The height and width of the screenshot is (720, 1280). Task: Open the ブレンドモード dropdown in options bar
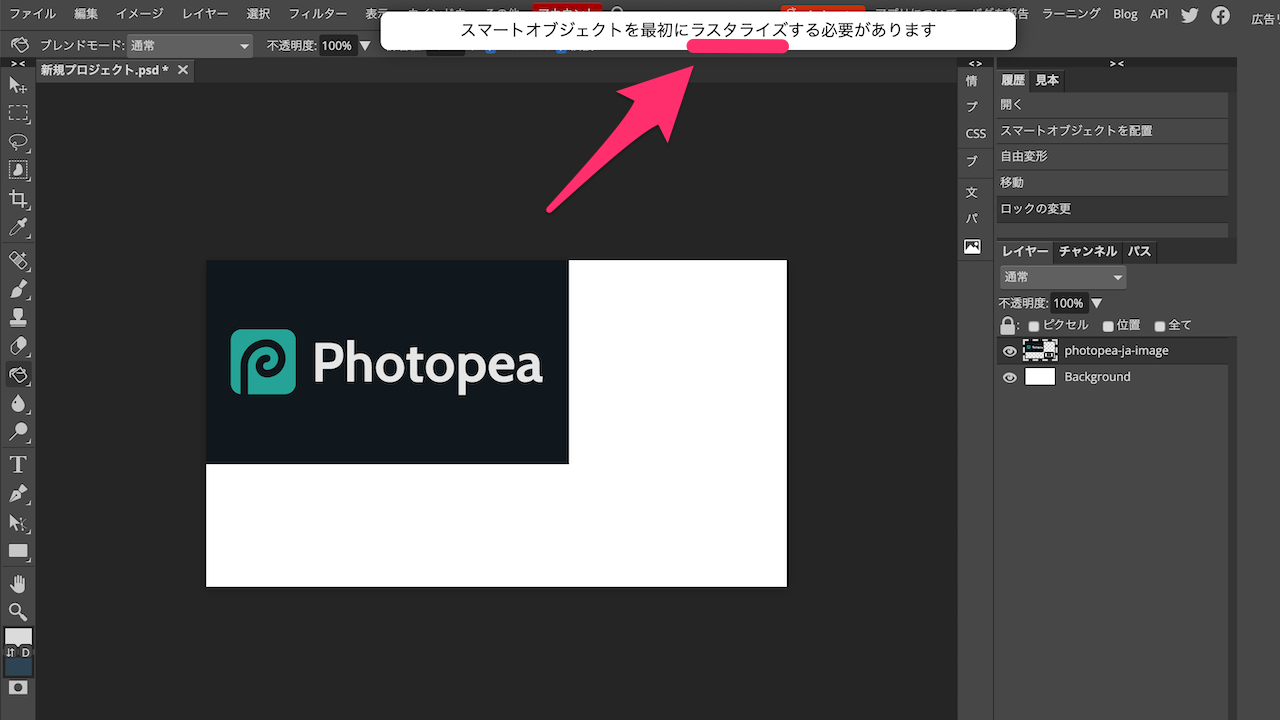click(190, 46)
